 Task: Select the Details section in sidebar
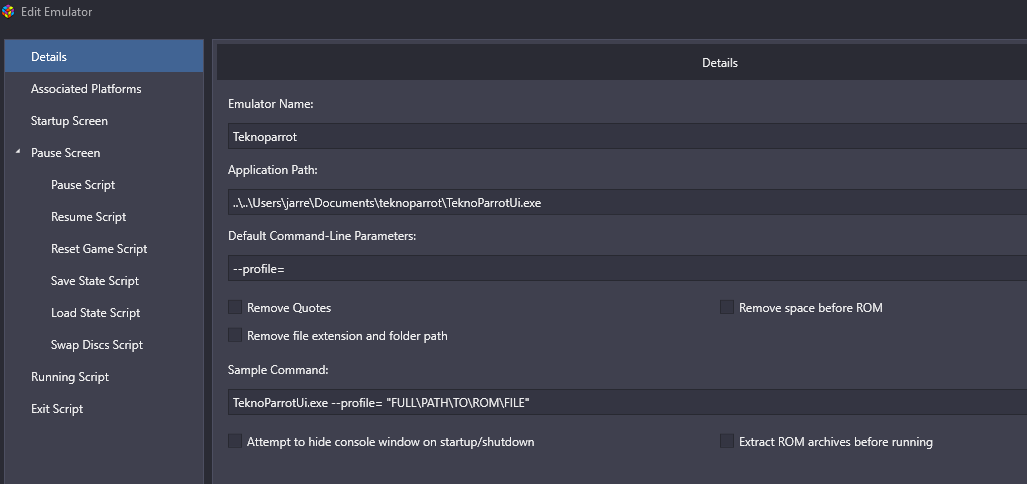104,56
